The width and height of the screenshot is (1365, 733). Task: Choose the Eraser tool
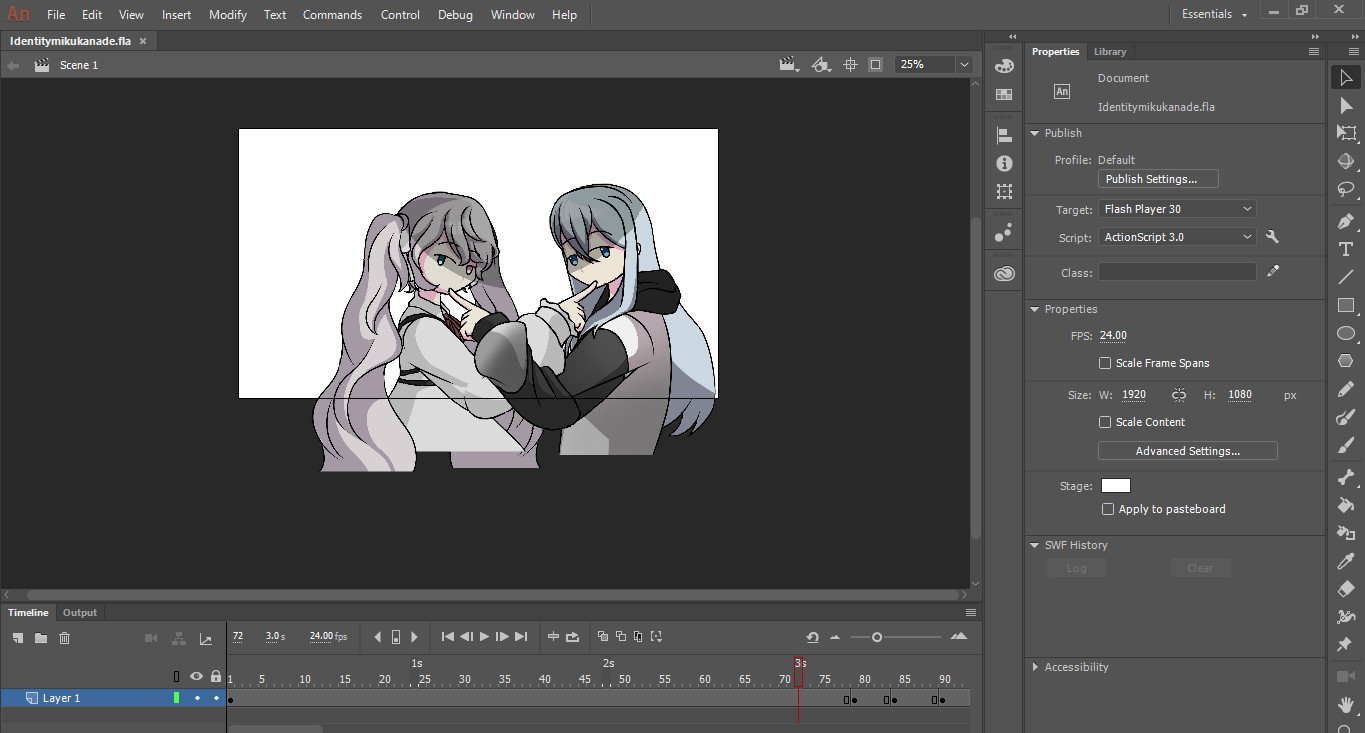tap(1346, 589)
